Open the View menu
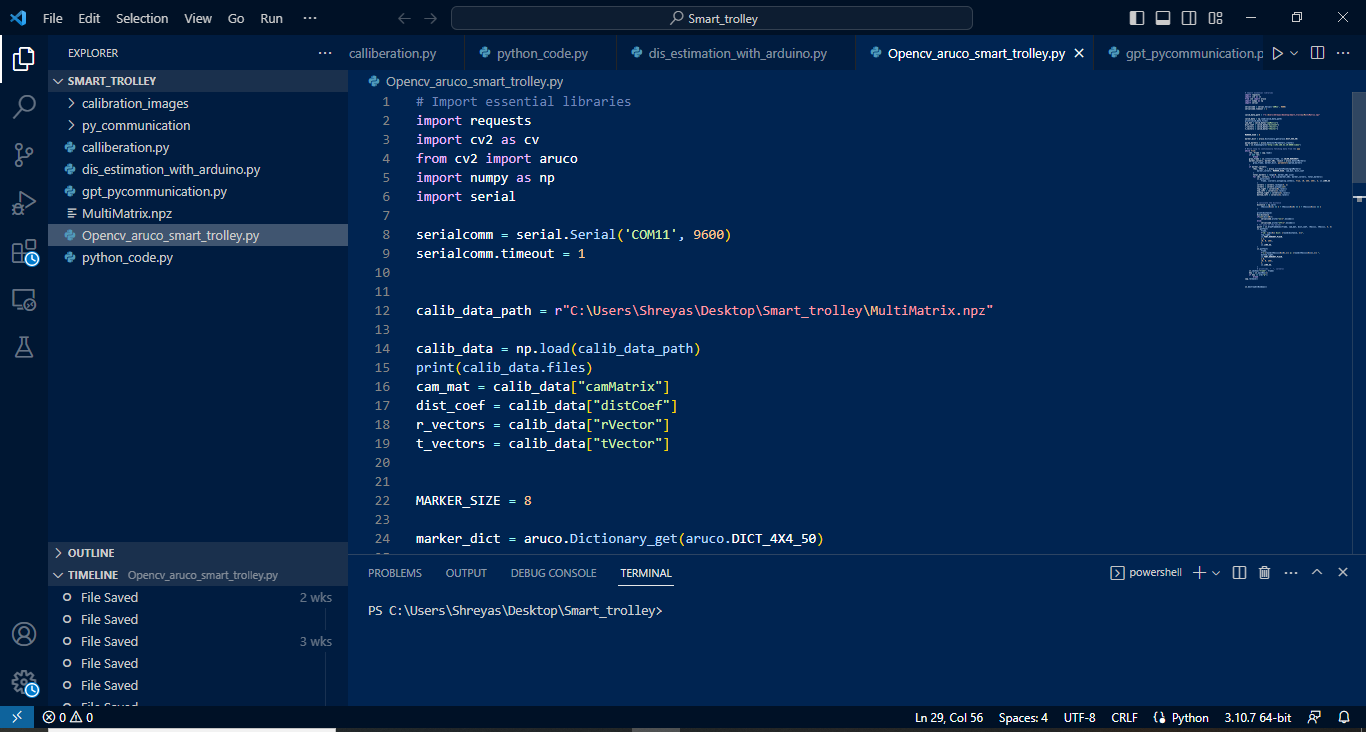The height and width of the screenshot is (732, 1366). pos(198,18)
